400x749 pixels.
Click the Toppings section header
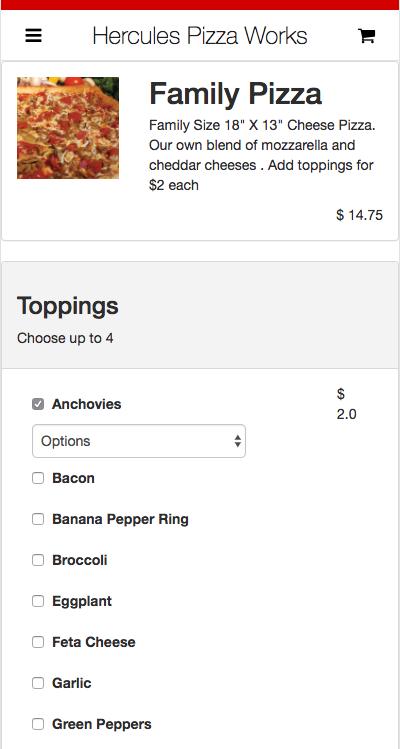67,306
